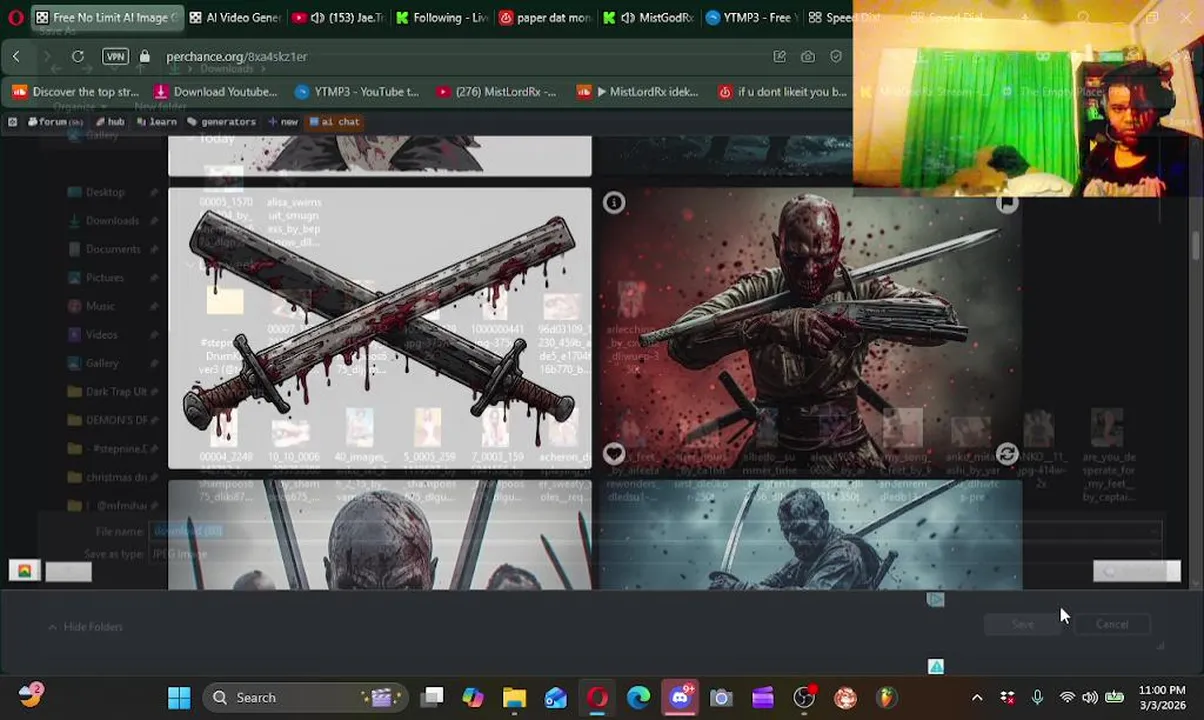
Task: Click the snapshot camera icon in the address bar
Action: (x=808, y=57)
